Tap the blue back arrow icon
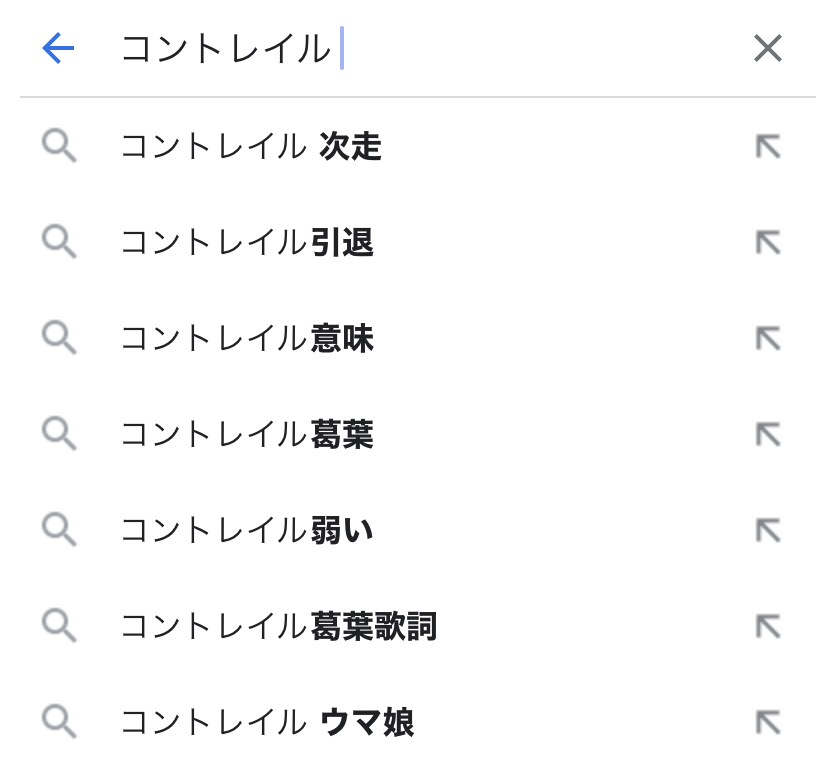The image size is (828, 762). pyautogui.click(x=59, y=48)
